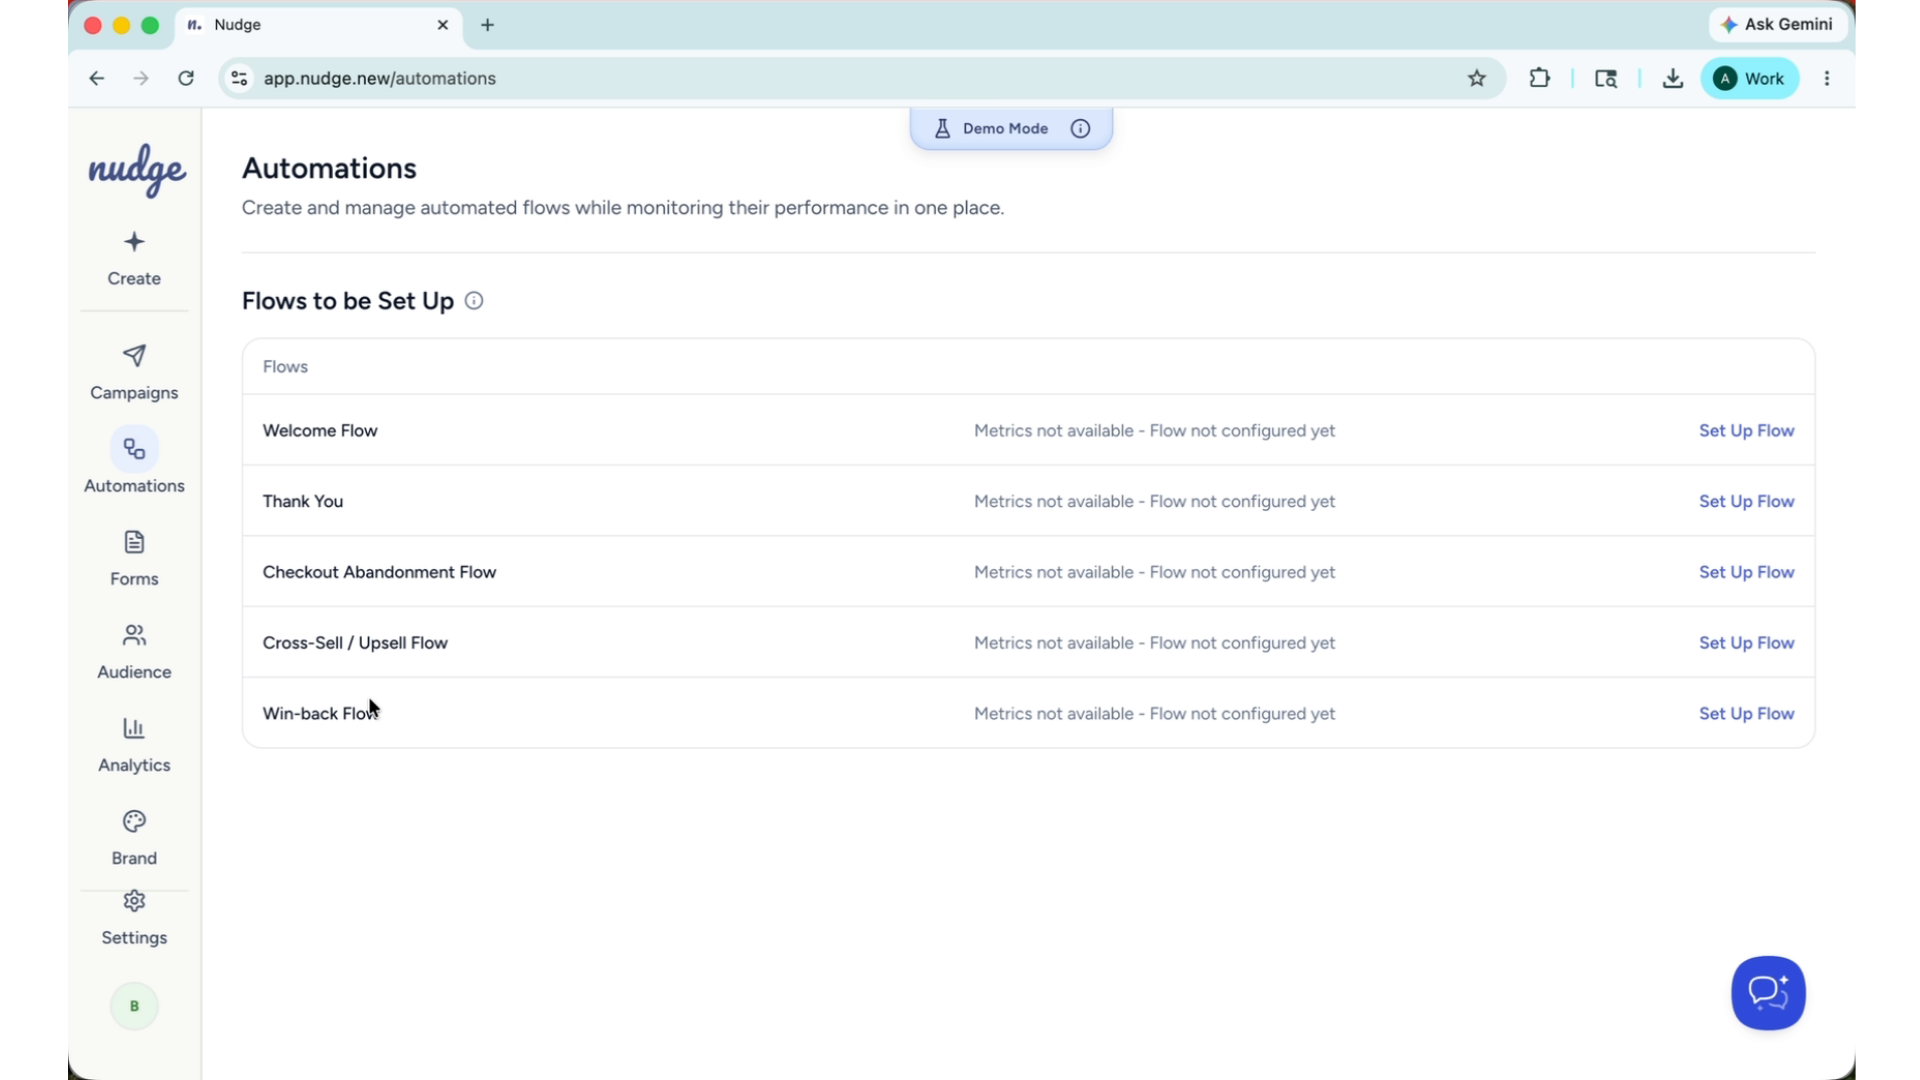Set up the Cross-Sell / Upsell Flow
The height and width of the screenshot is (1080, 1920).
[x=1746, y=643]
